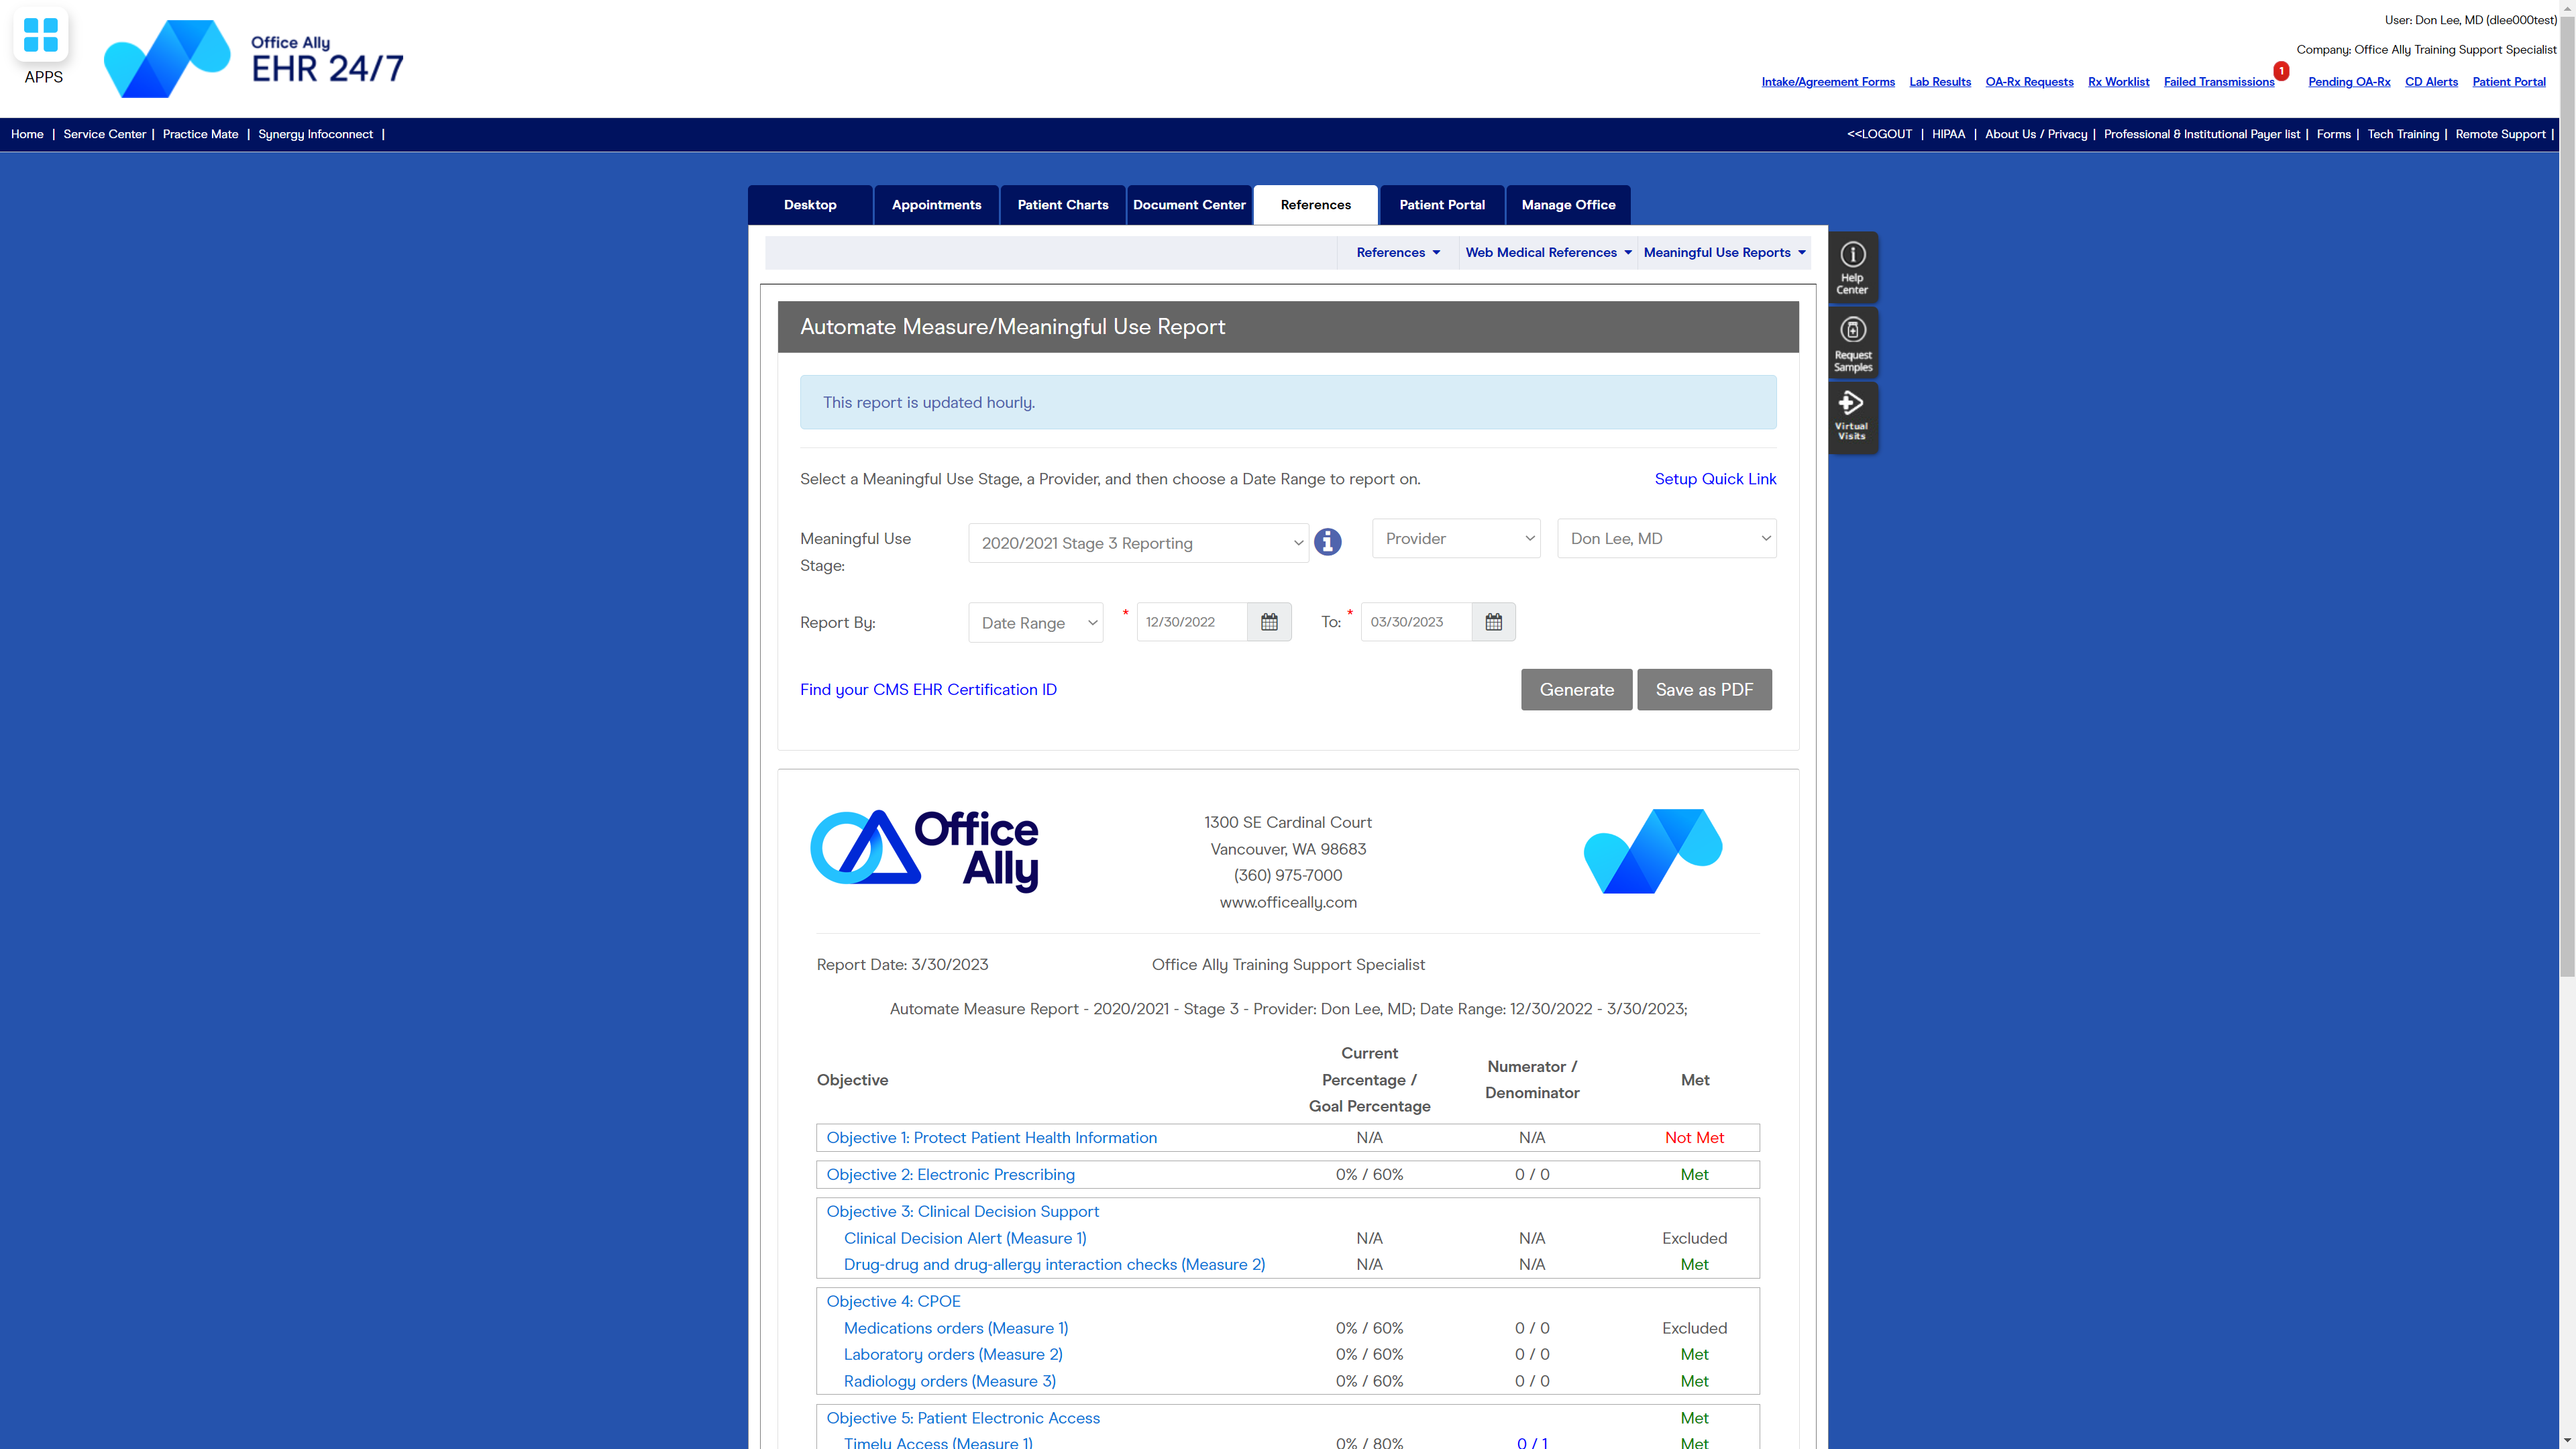Open the Setup Quick Link option

click(x=1715, y=479)
